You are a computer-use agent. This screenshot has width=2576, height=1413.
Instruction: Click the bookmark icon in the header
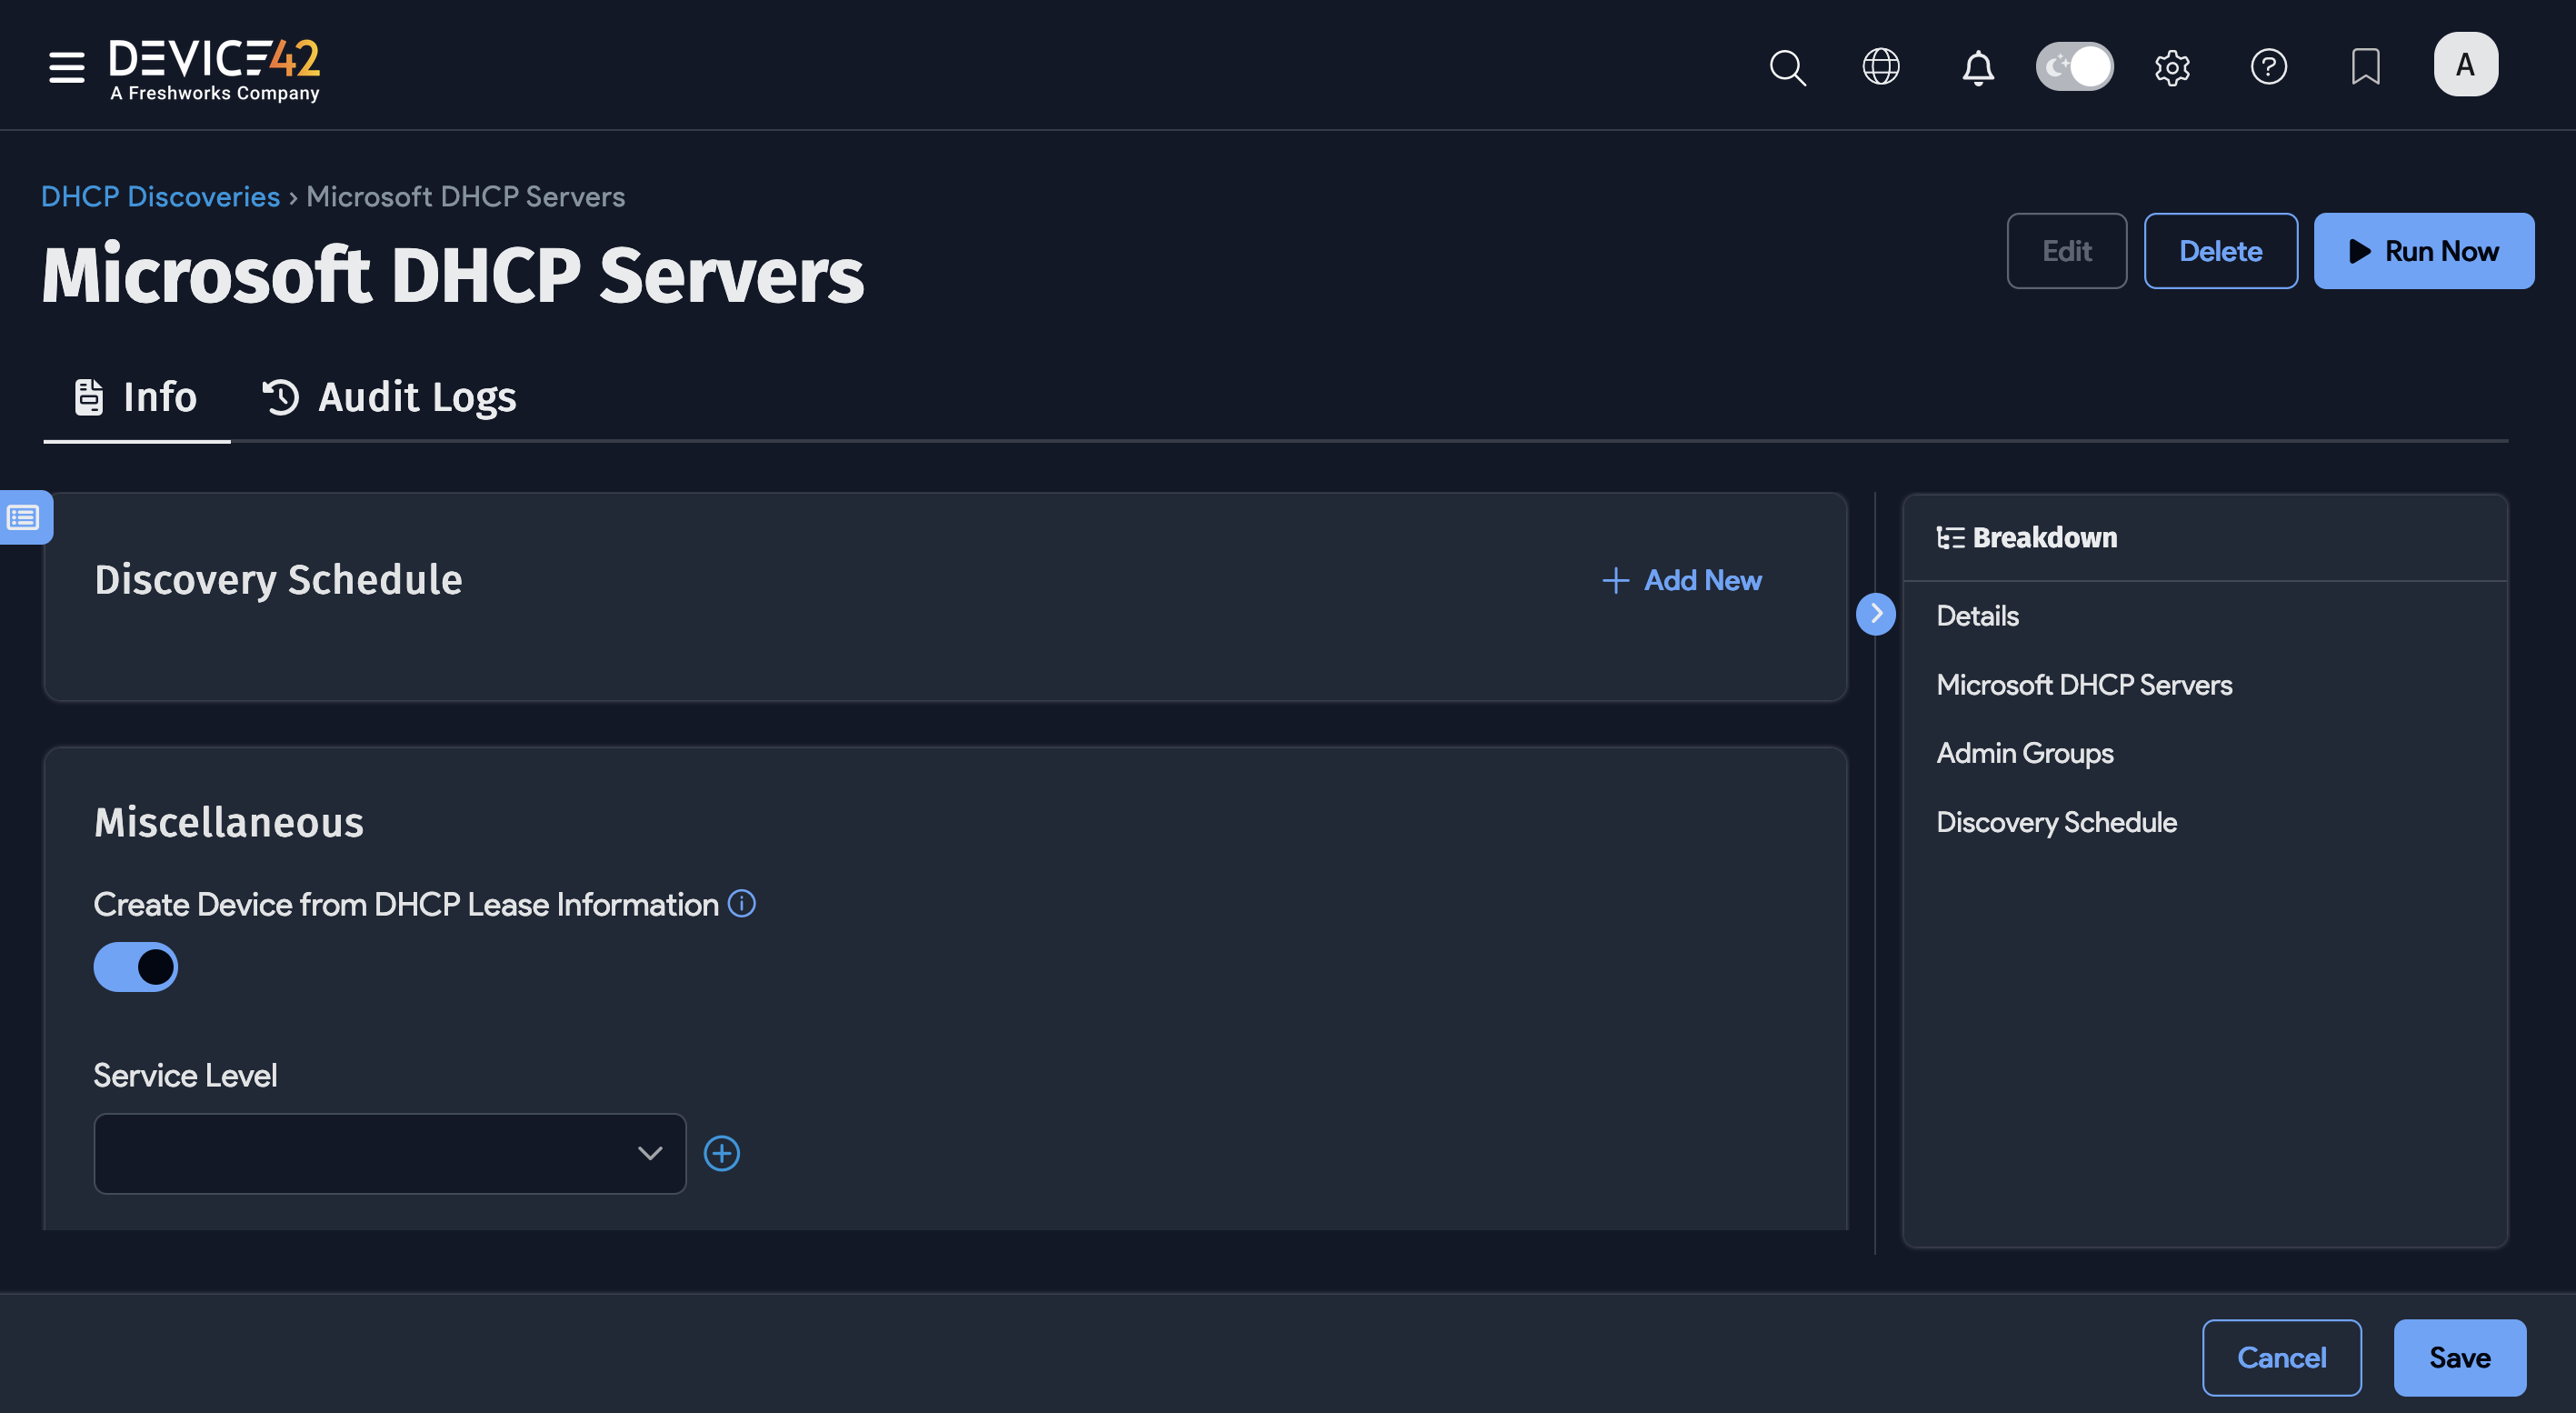click(2365, 67)
